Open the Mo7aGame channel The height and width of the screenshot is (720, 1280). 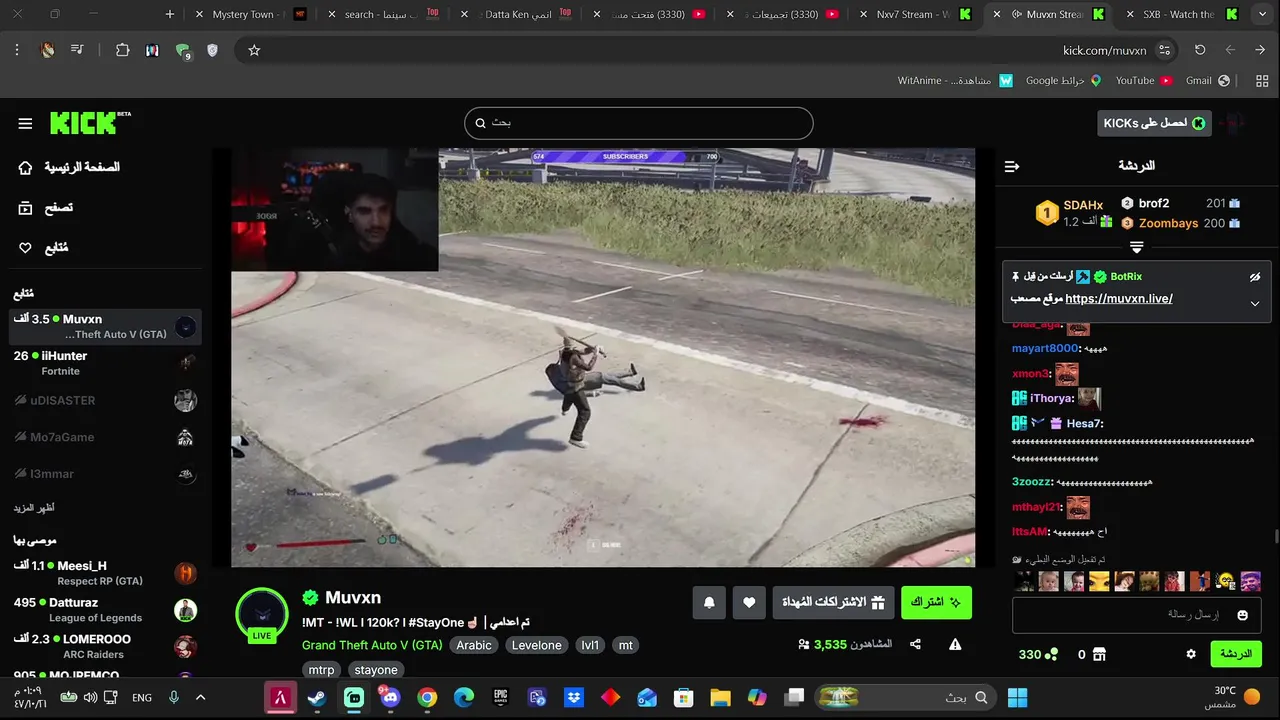point(105,437)
